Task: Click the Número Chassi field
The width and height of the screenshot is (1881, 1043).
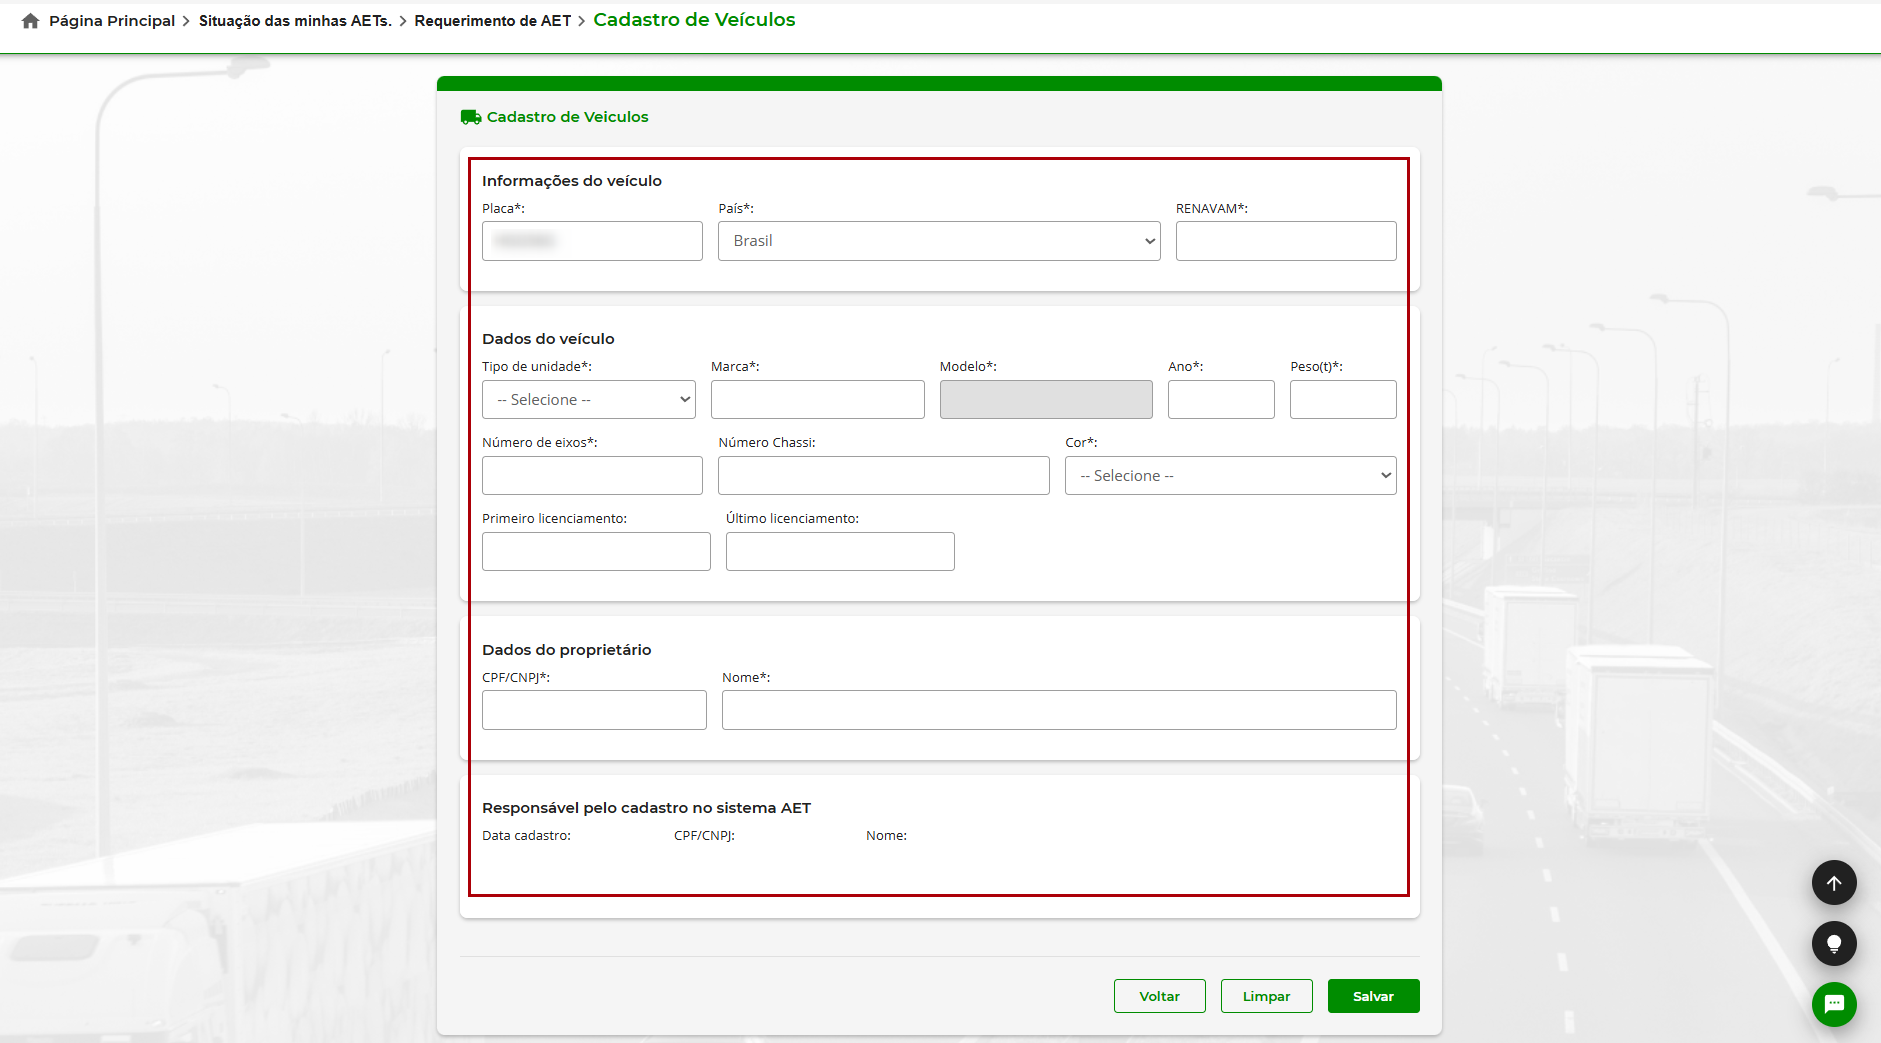Action: click(884, 476)
